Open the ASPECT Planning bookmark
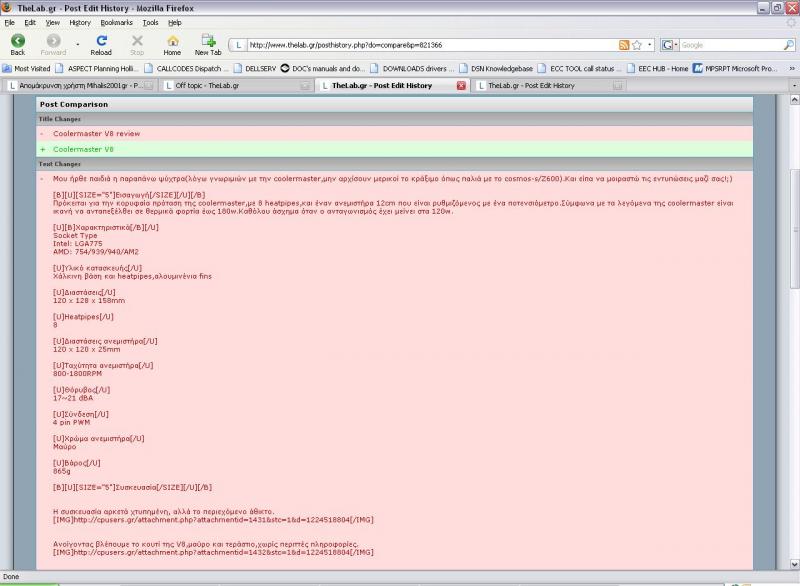 point(97,68)
